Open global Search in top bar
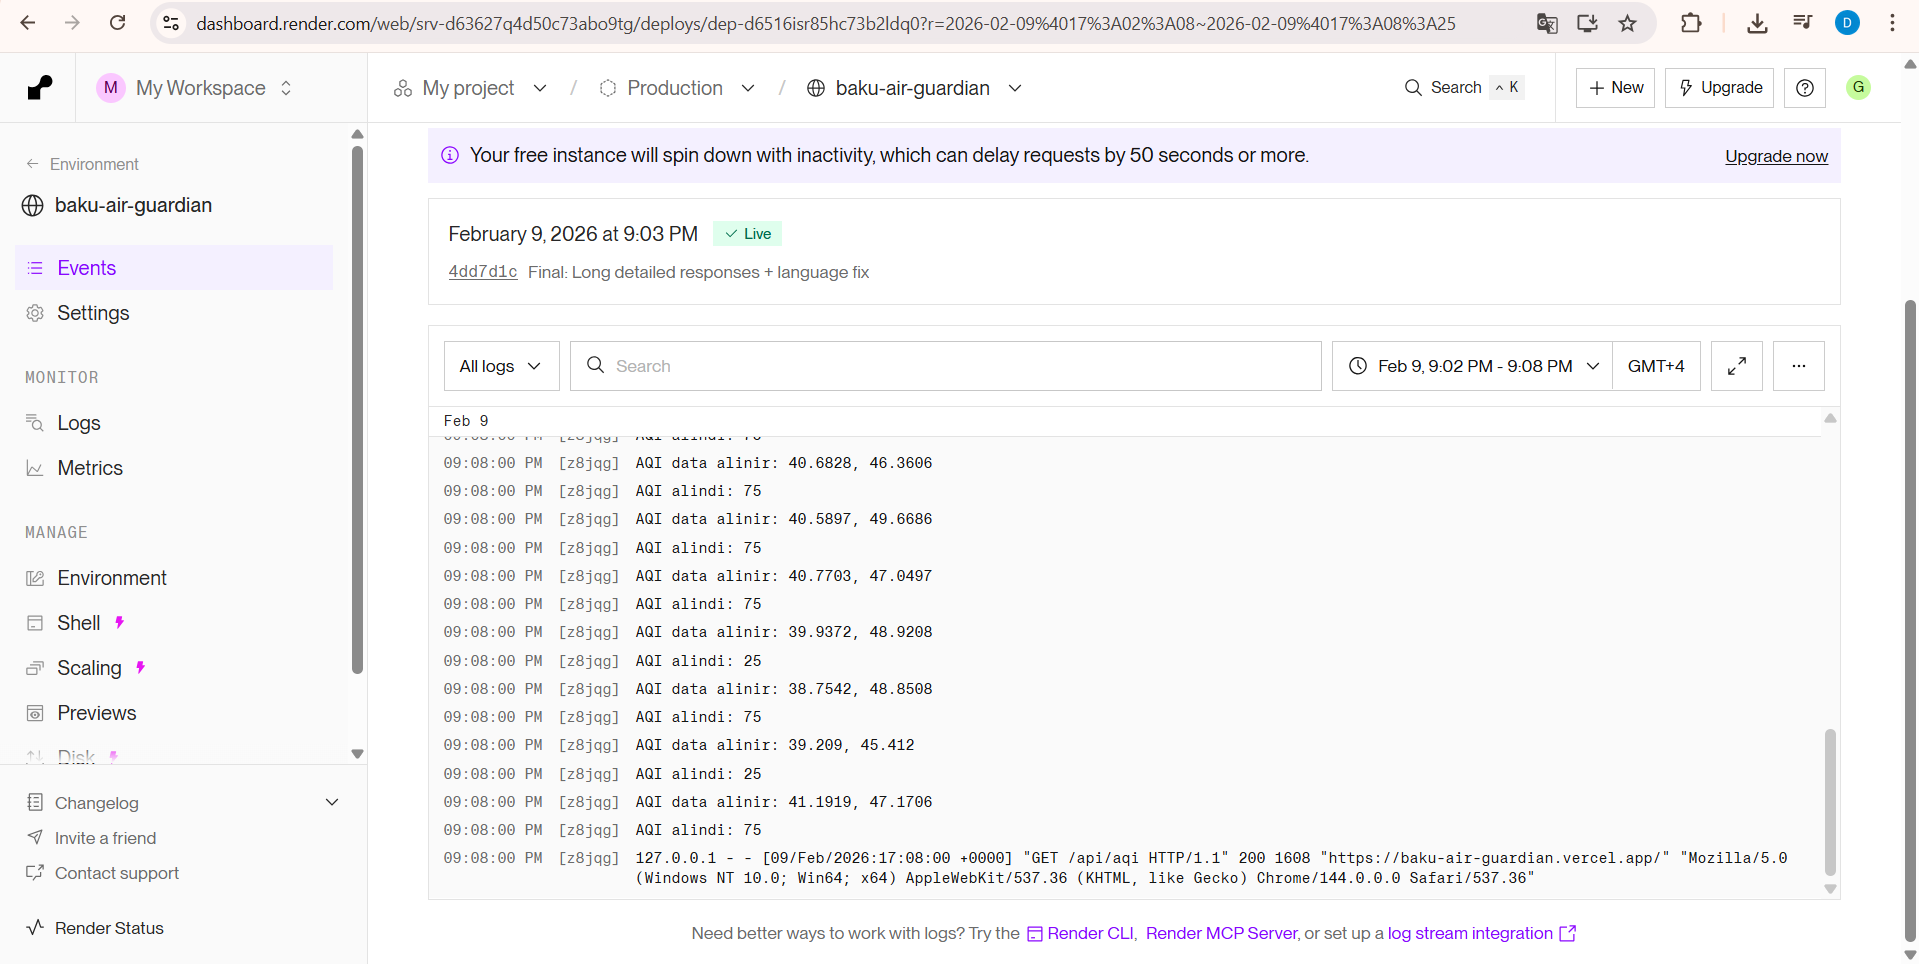 point(1463,88)
